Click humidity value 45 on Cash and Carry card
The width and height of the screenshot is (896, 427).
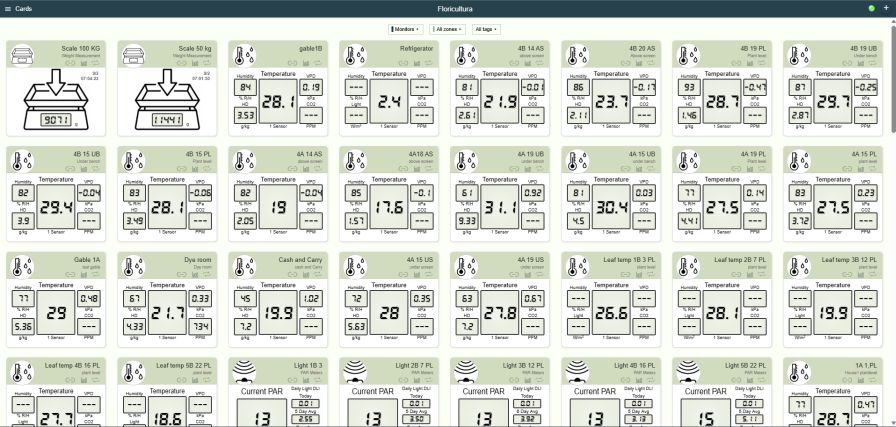(x=245, y=298)
